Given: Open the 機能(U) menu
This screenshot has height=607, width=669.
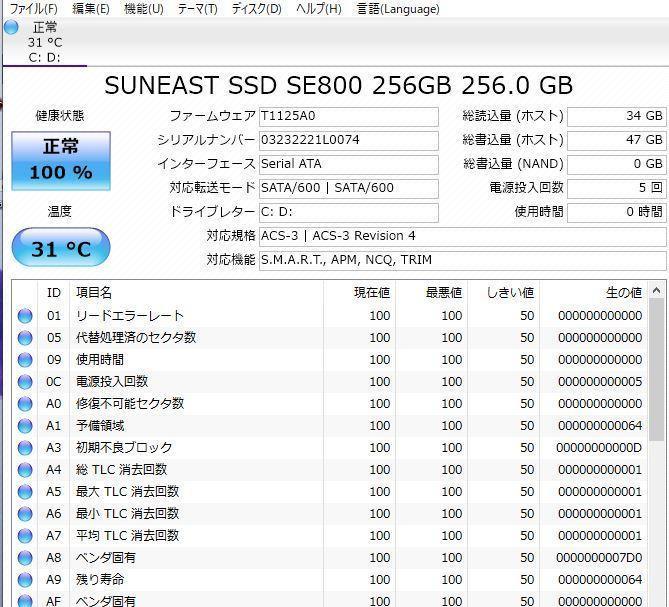Looking at the screenshot, I should click(144, 9).
